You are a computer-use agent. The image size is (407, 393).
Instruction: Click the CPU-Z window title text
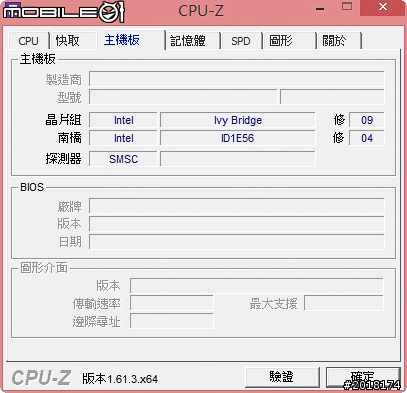click(201, 10)
